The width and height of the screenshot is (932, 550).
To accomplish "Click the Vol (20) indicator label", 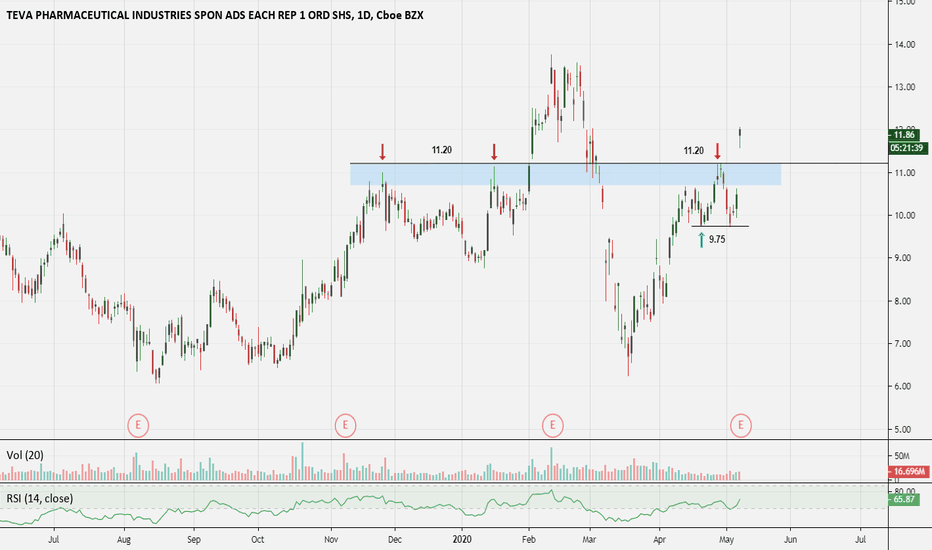I will pyautogui.click(x=25, y=455).
